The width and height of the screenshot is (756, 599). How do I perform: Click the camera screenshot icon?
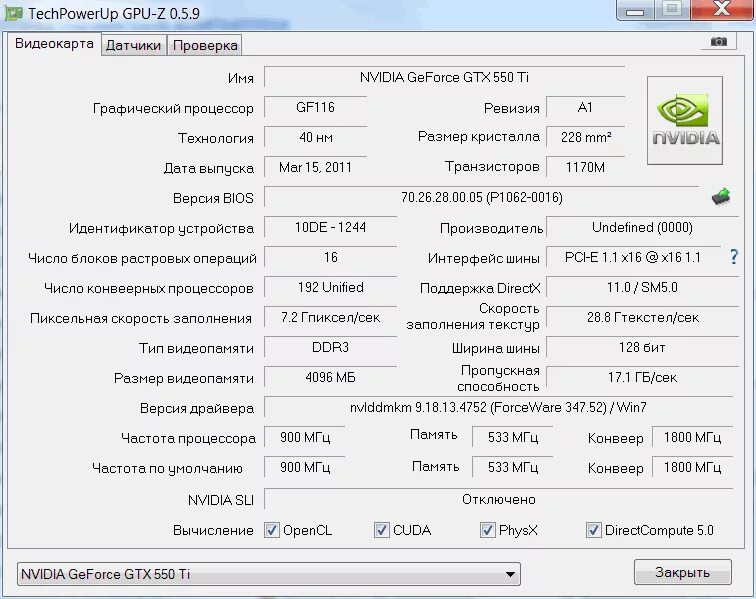tap(718, 42)
